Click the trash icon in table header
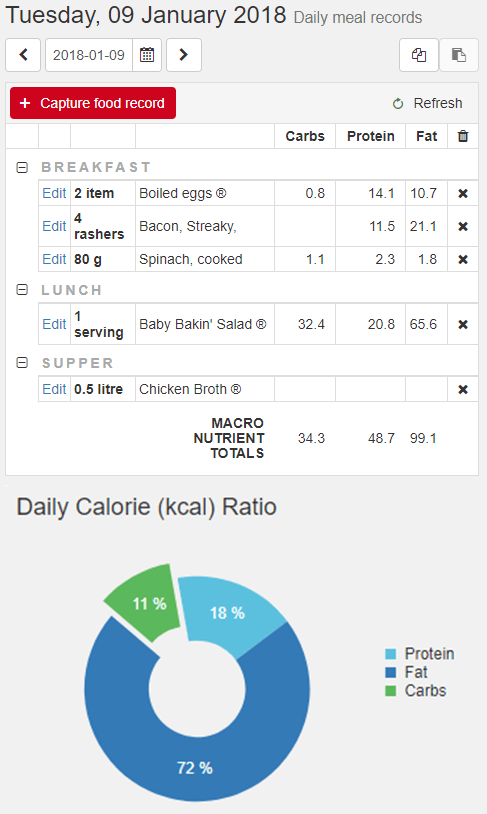The image size is (487, 814). (463, 136)
